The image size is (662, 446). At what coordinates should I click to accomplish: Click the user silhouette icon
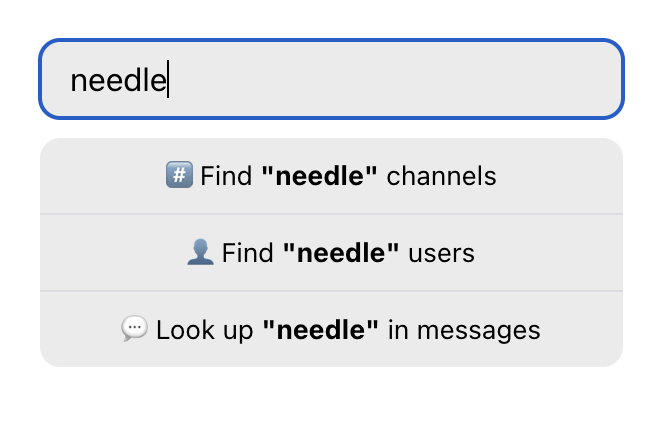[201, 253]
